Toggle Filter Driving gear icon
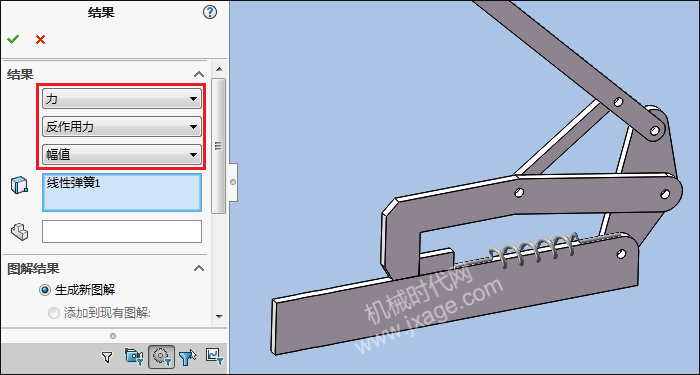The width and height of the screenshot is (700, 375). [161, 356]
